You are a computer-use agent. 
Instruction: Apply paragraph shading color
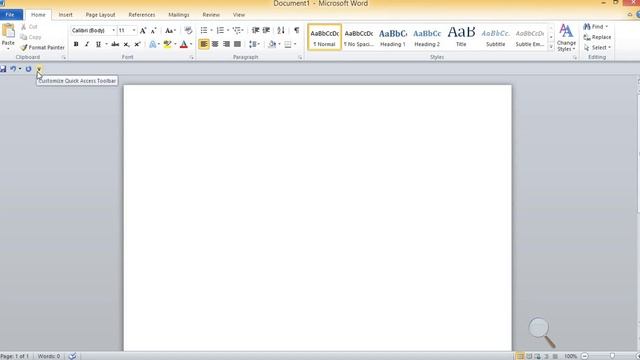coord(272,44)
